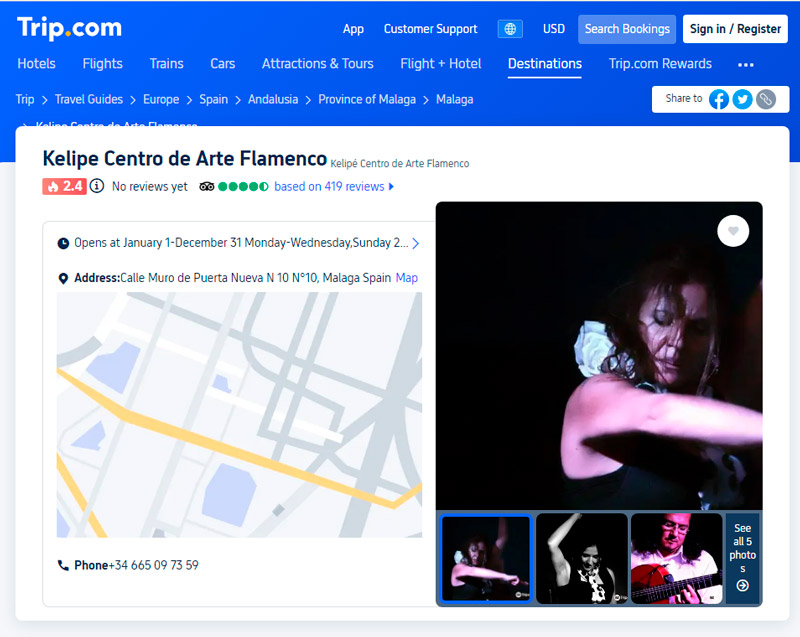
Task: Open the more options ellipsis menu
Action: click(745, 65)
